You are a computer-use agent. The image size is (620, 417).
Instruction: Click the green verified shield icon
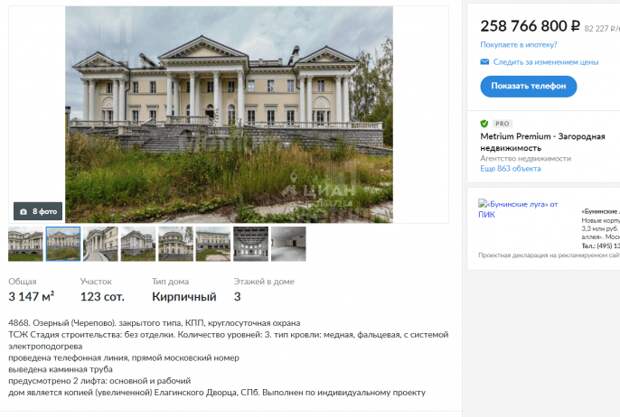(484, 123)
